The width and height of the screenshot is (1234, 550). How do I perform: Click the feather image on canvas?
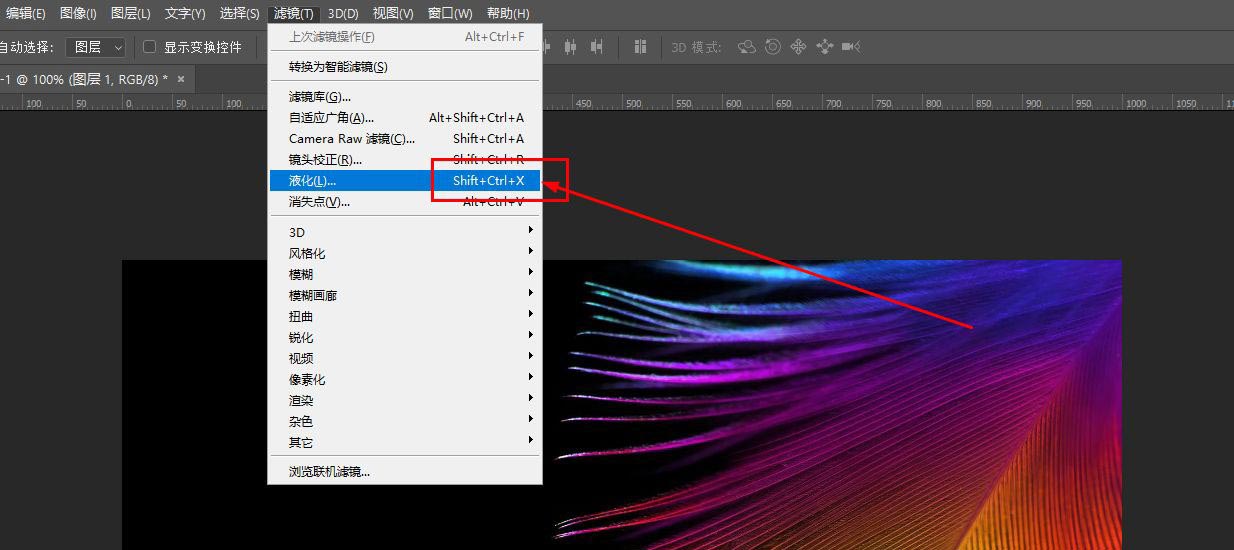(840, 405)
